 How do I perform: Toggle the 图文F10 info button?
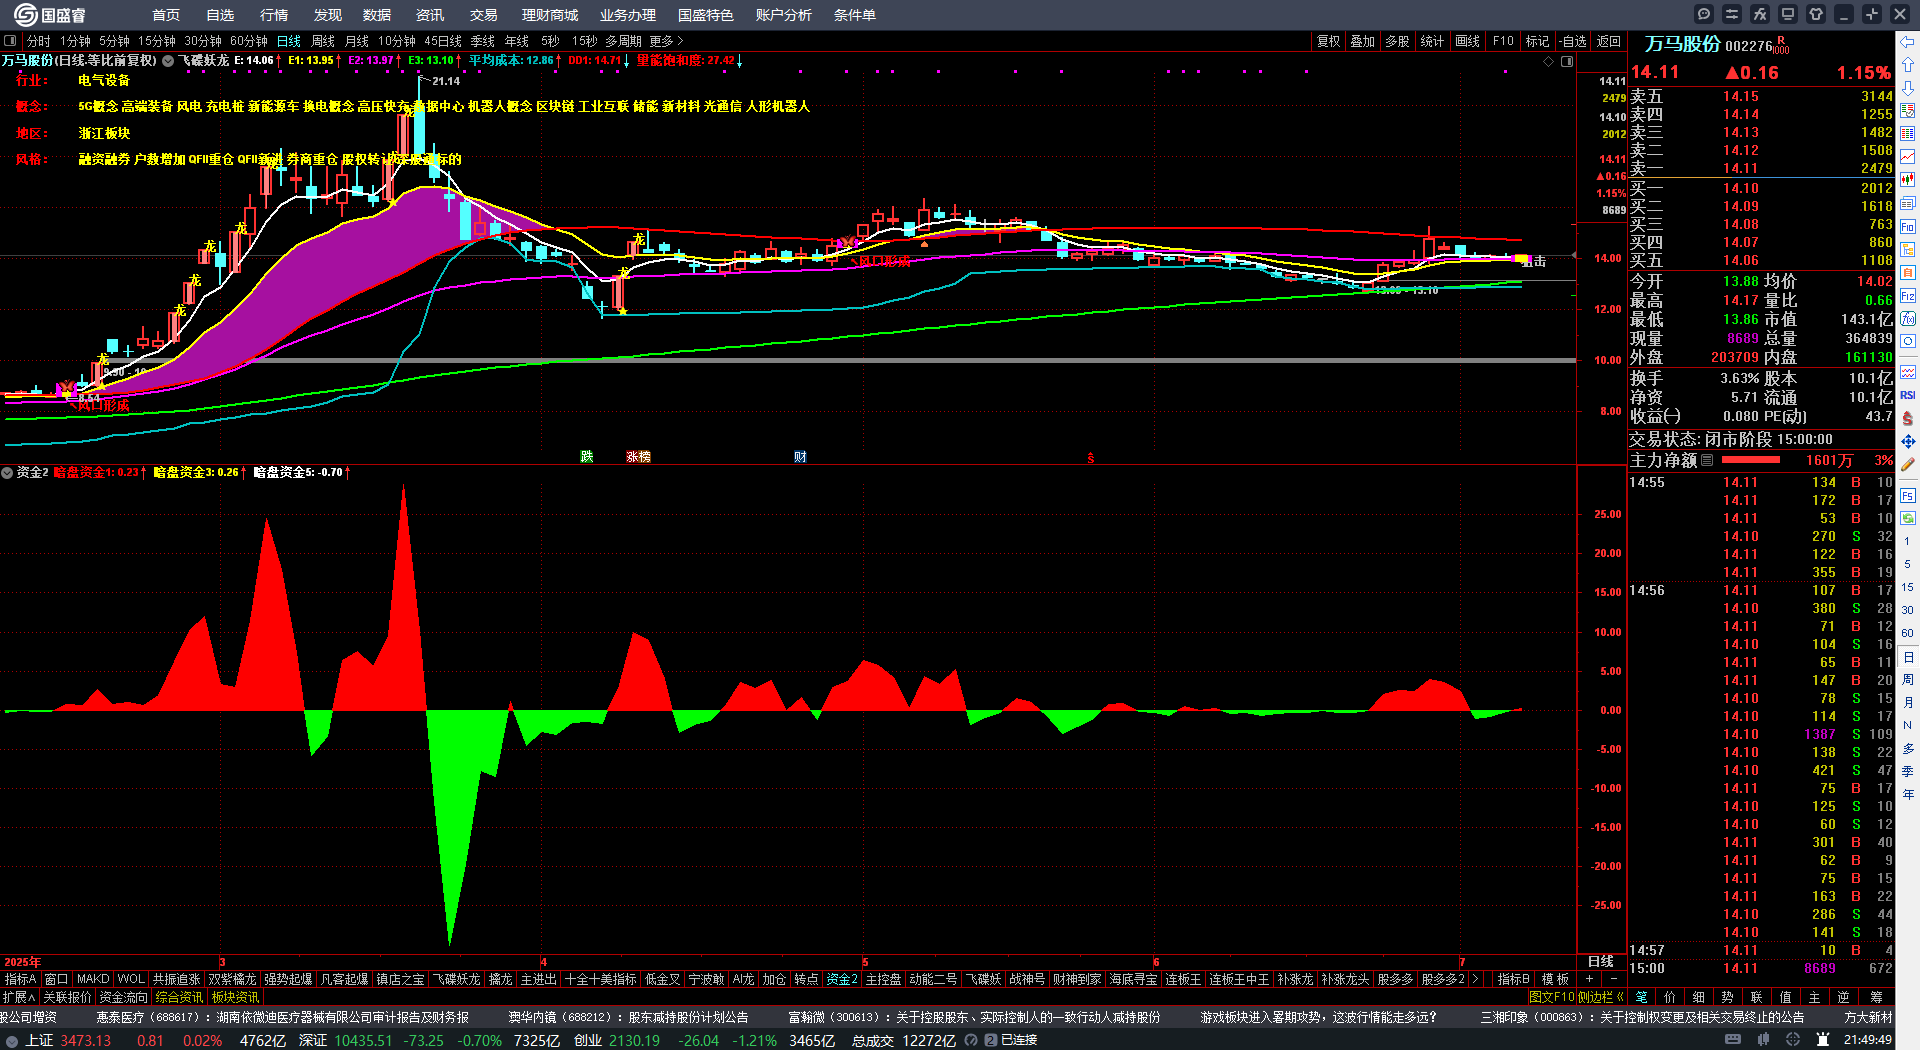tap(1551, 997)
